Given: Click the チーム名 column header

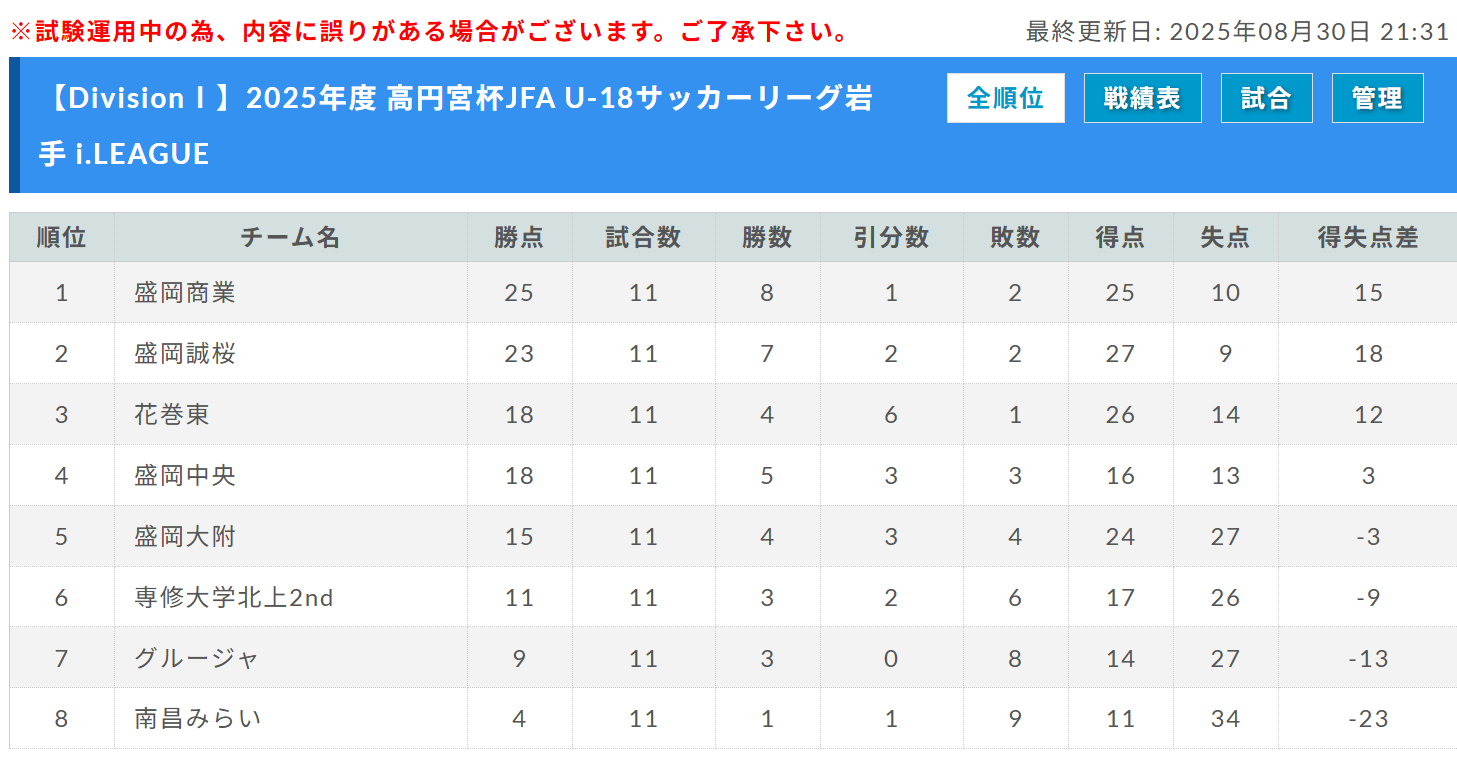Looking at the screenshot, I should 290,237.
